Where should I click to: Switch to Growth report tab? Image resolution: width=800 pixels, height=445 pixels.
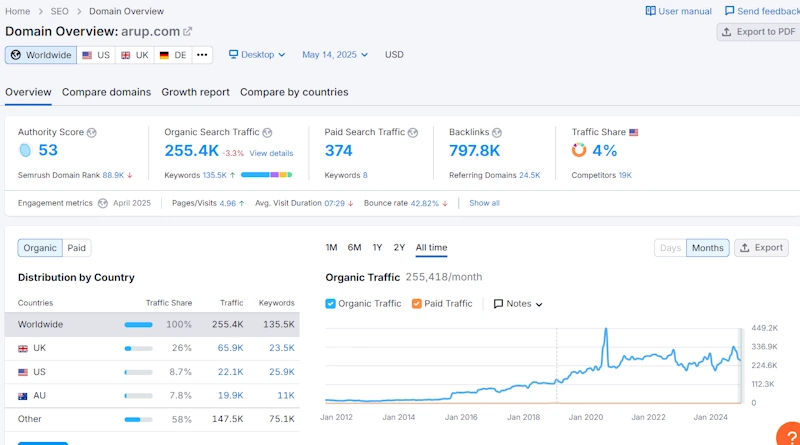(x=195, y=92)
